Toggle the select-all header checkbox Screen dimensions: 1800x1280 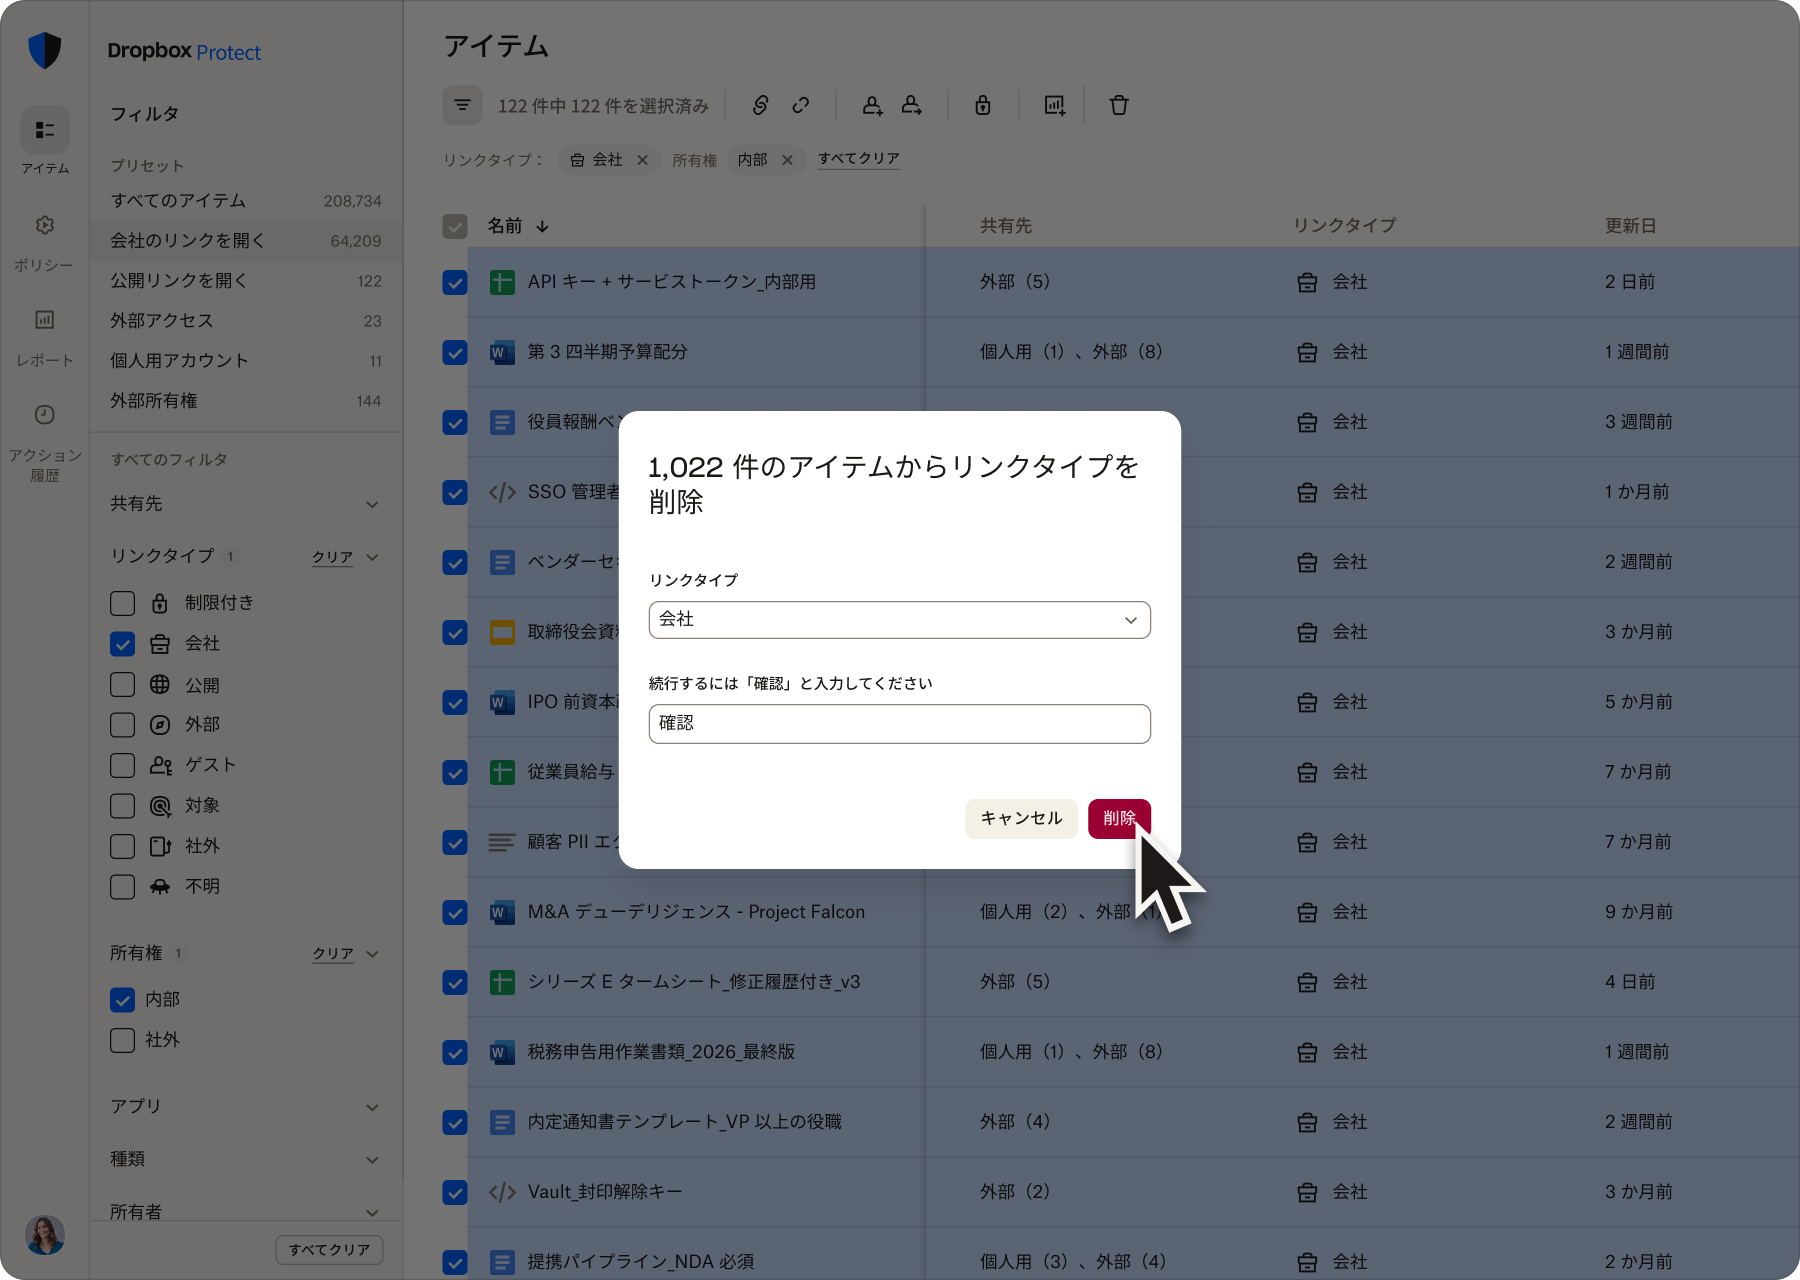(x=455, y=226)
